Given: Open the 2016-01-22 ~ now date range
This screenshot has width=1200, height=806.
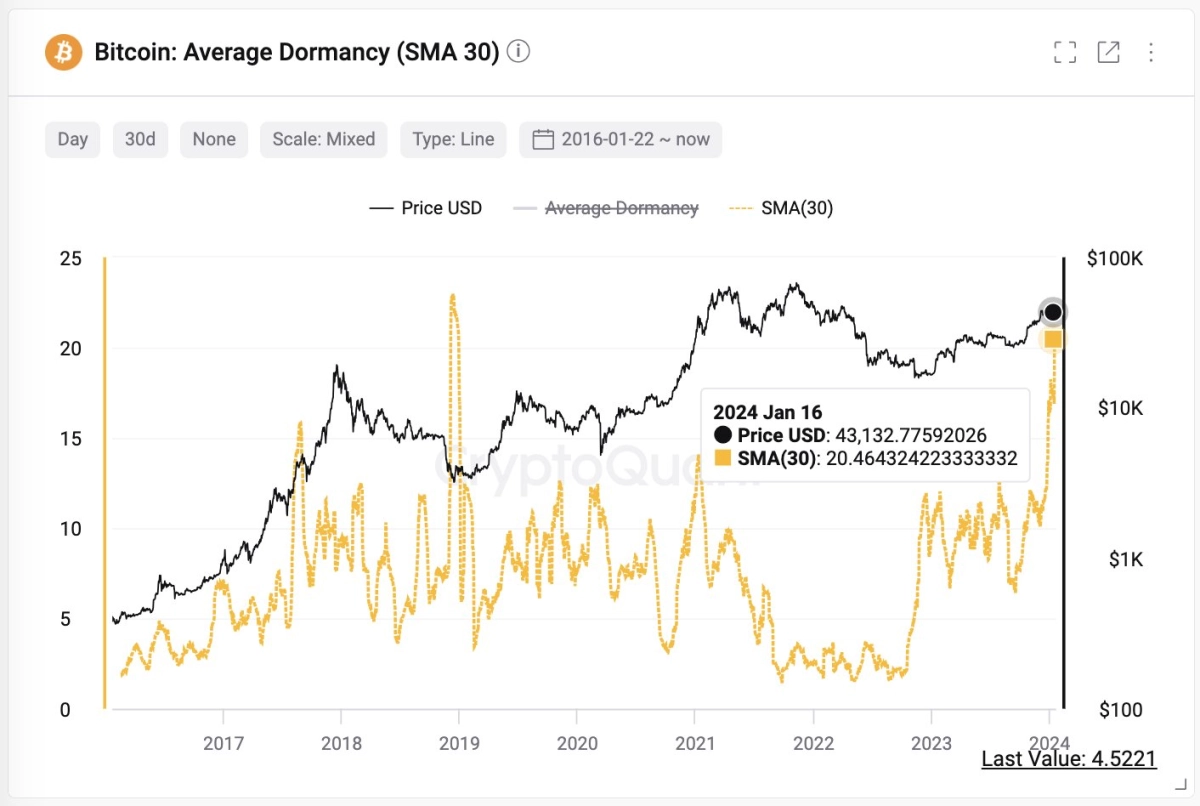Looking at the screenshot, I should (x=620, y=139).
